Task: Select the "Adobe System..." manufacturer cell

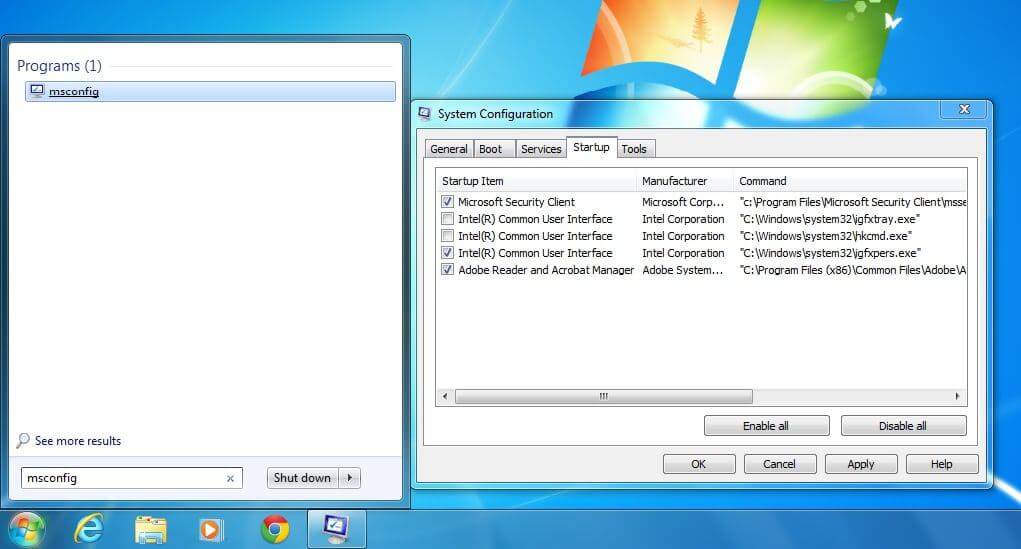Action: click(683, 270)
